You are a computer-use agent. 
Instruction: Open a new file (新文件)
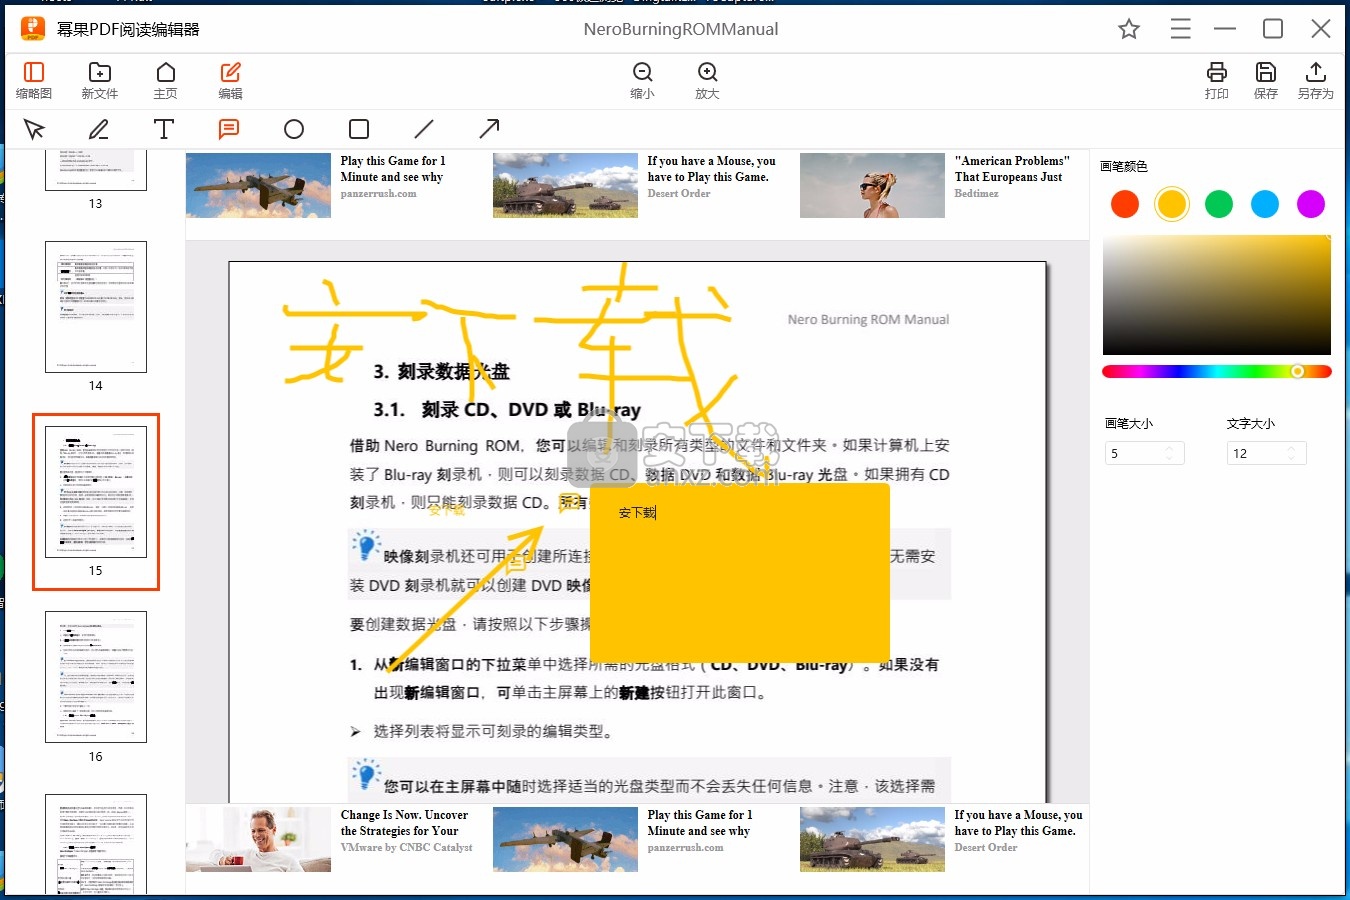pos(100,80)
